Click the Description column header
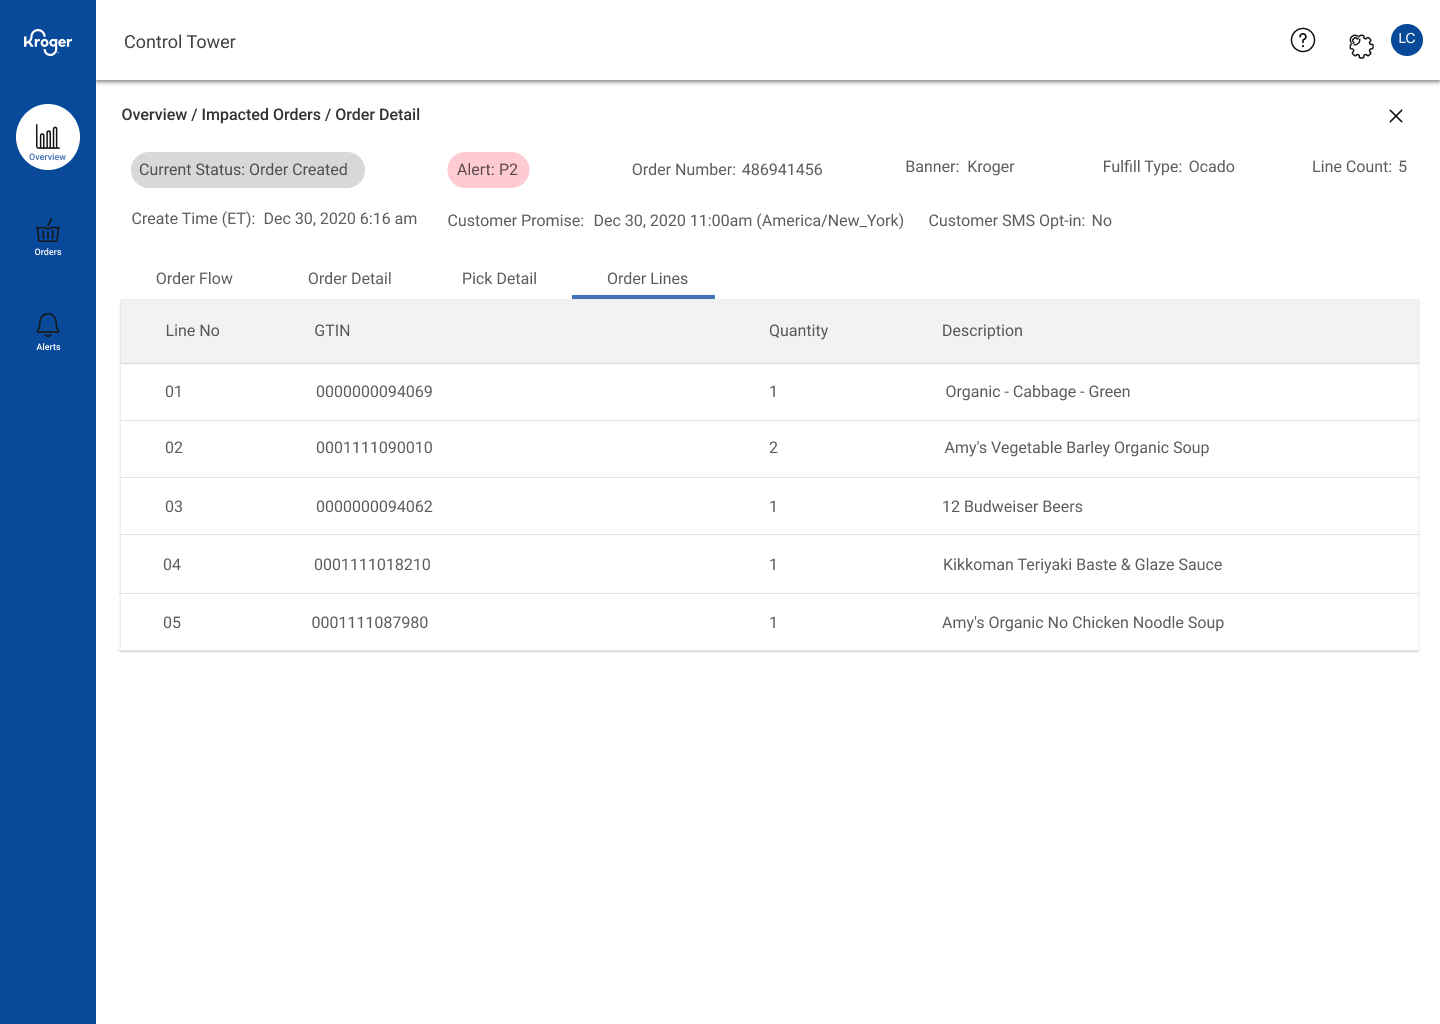Image resolution: width=1440 pixels, height=1024 pixels. [982, 331]
